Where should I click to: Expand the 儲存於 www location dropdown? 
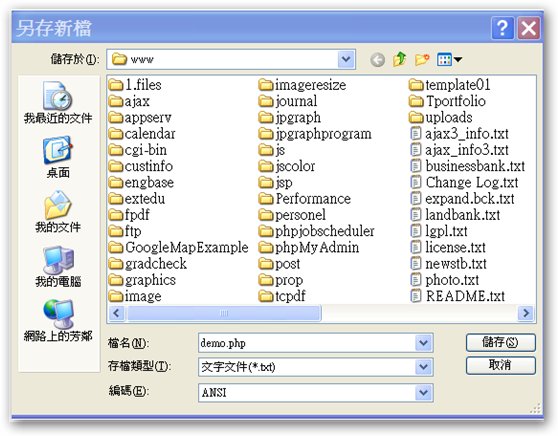346,59
